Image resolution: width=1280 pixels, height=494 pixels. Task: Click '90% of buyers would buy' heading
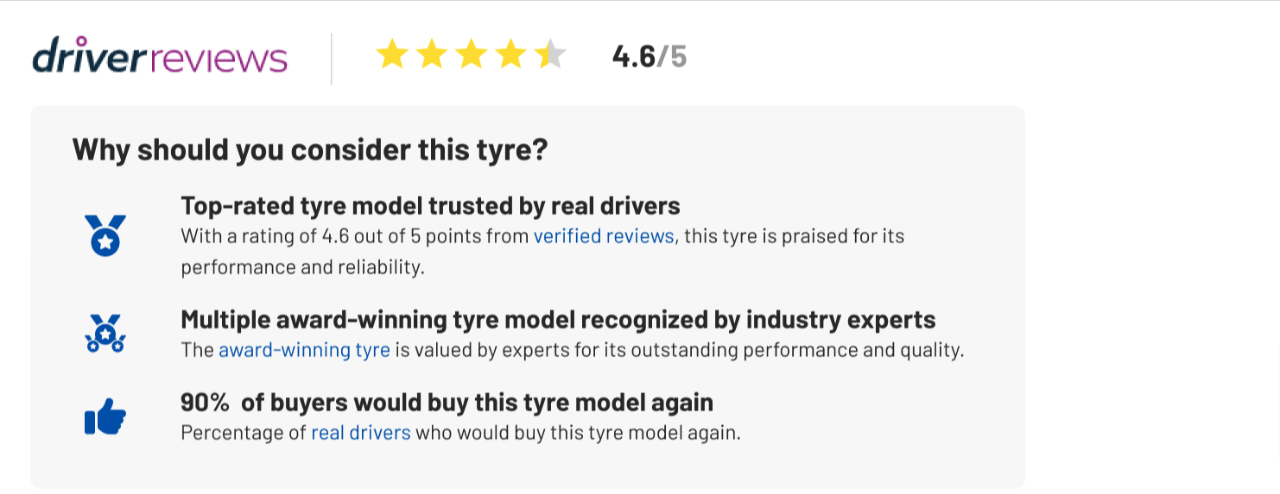[446, 403]
